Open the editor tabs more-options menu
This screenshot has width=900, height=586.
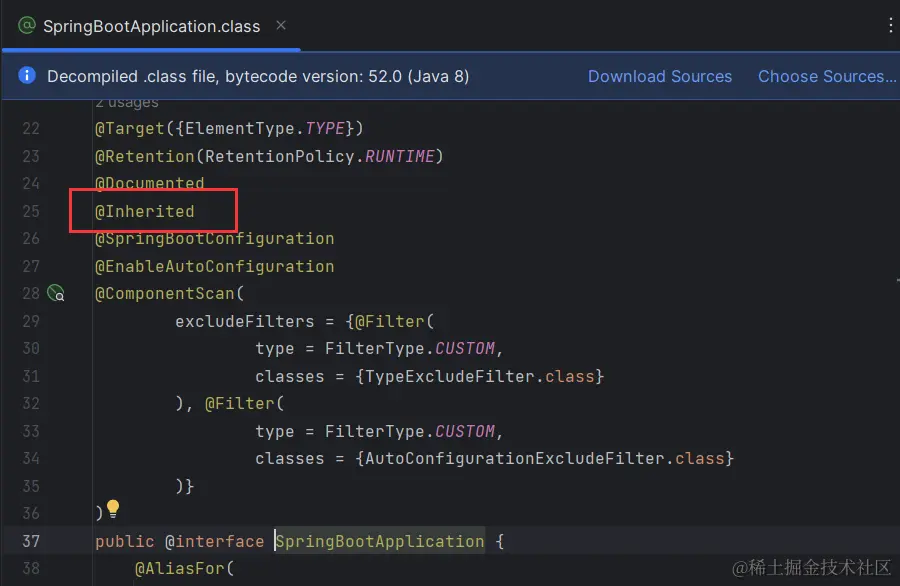coord(890,25)
